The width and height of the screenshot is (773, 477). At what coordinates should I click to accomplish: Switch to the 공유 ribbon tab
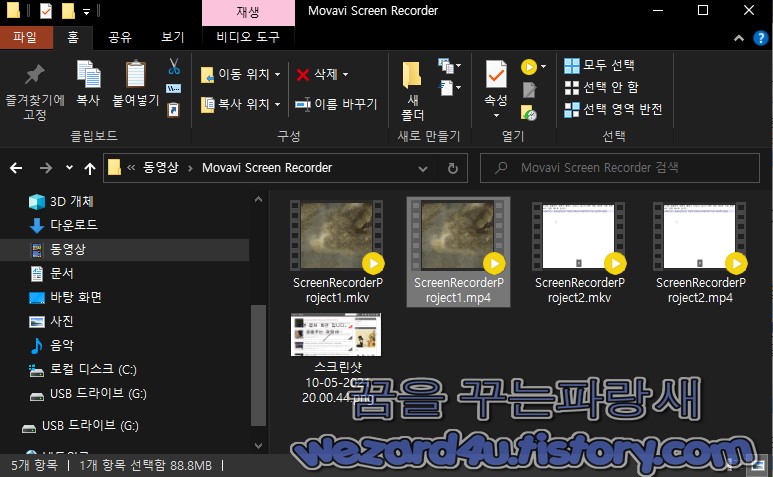(x=120, y=37)
